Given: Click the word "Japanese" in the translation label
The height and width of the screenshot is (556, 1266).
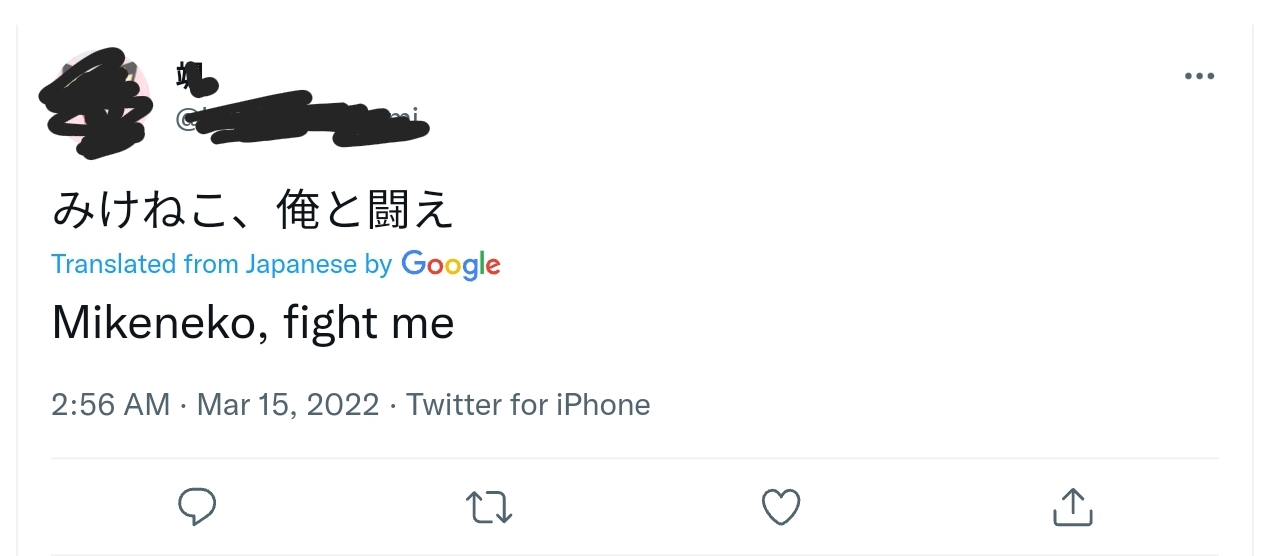Looking at the screenshot, I should 300,265.
